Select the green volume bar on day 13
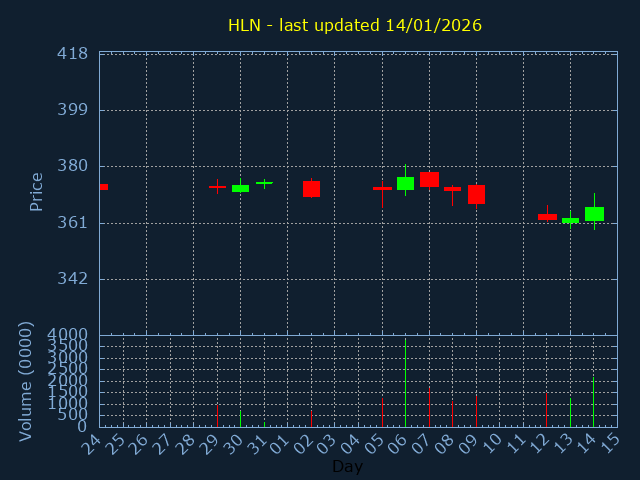 point(570,412)
